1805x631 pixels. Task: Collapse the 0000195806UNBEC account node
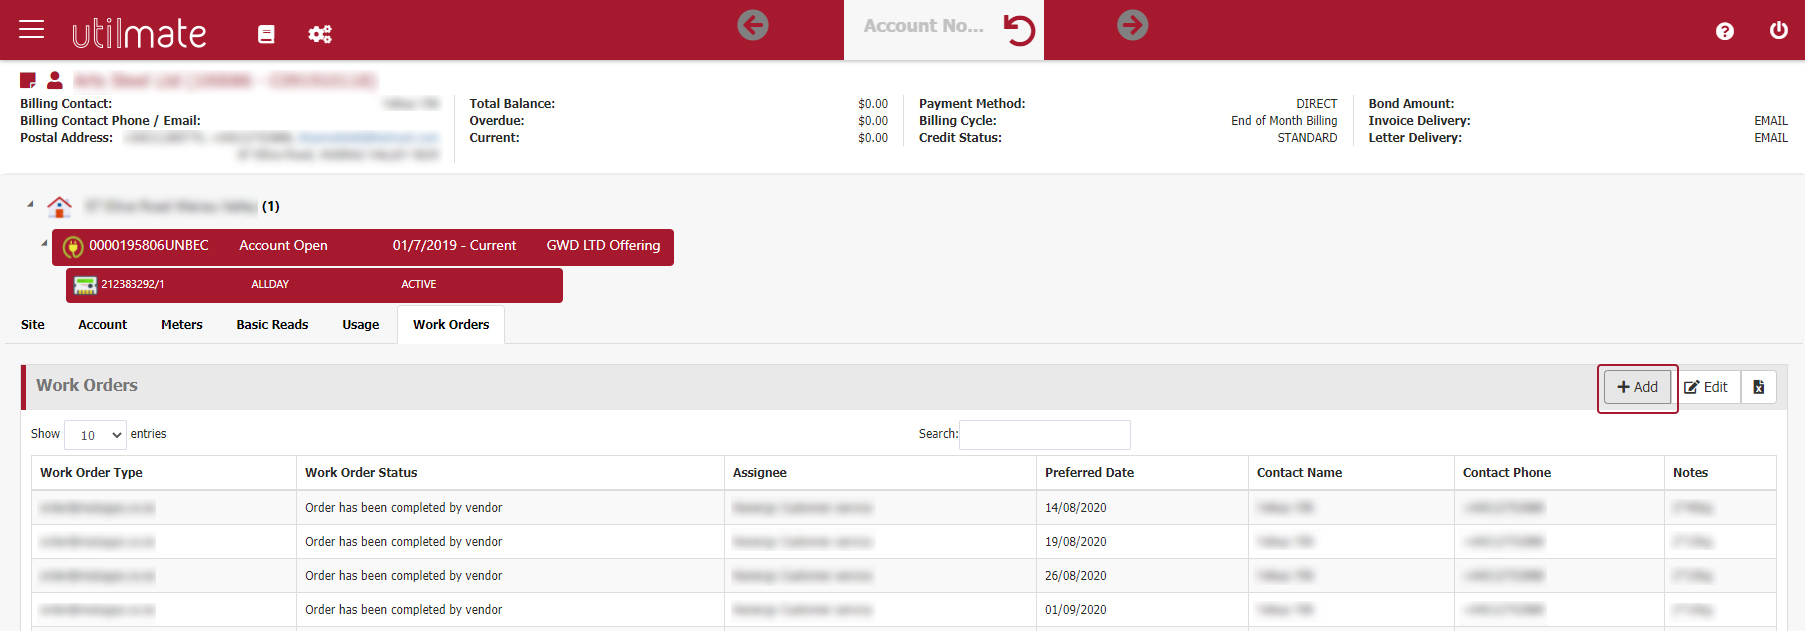point(44,243)
